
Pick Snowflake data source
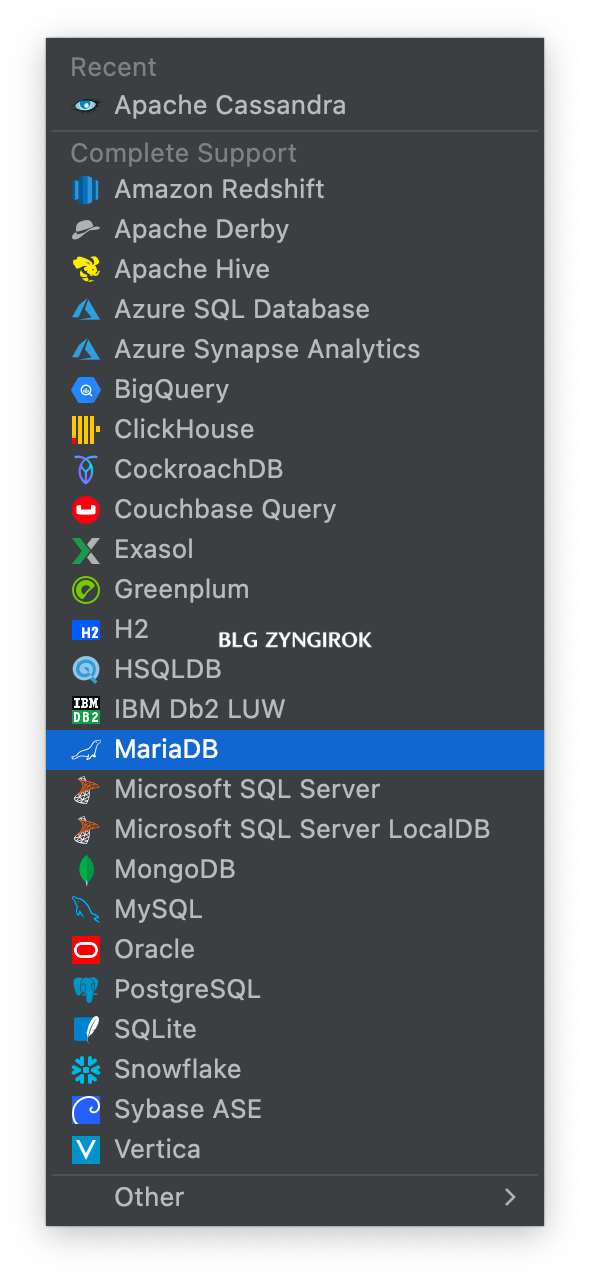click(x=295, y=1069)
